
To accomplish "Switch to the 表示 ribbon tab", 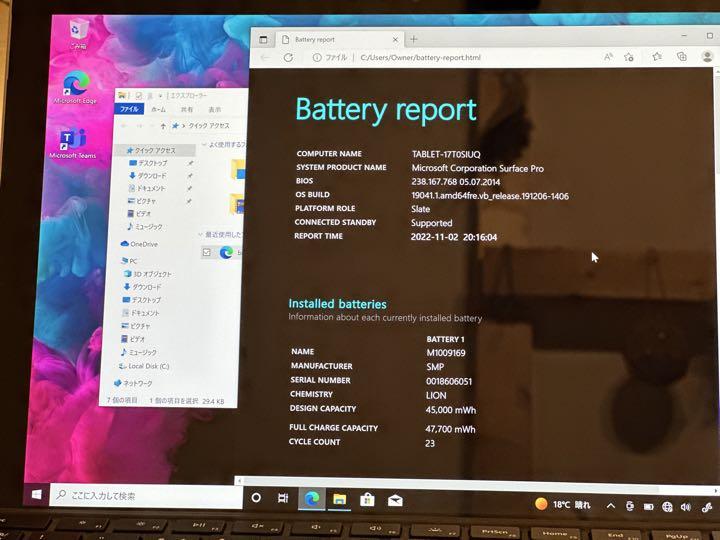I will pos(214,109).
